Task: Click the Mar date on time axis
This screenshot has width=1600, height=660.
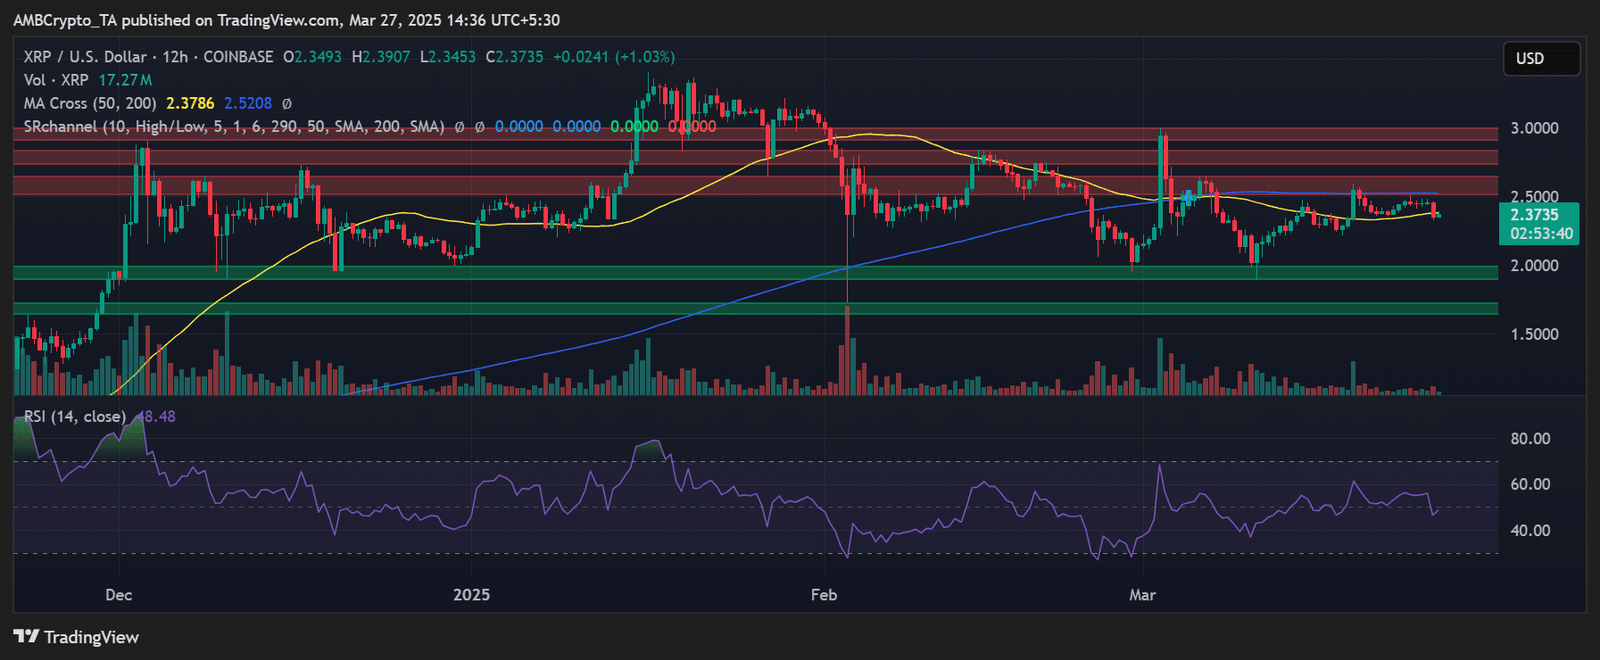Action: coord(1142,595)
